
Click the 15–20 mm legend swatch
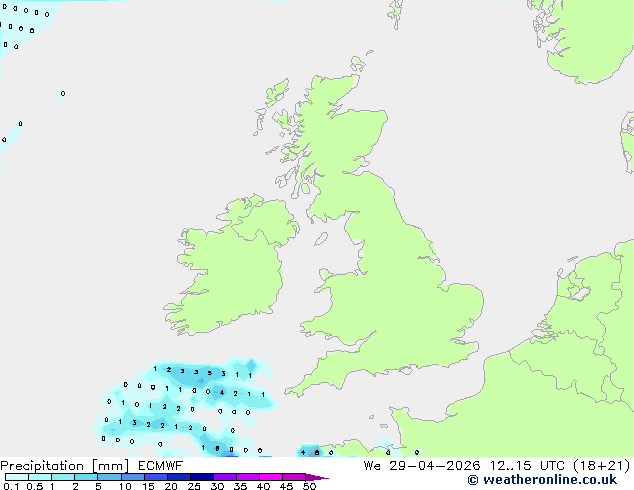[x=156, y=477]
